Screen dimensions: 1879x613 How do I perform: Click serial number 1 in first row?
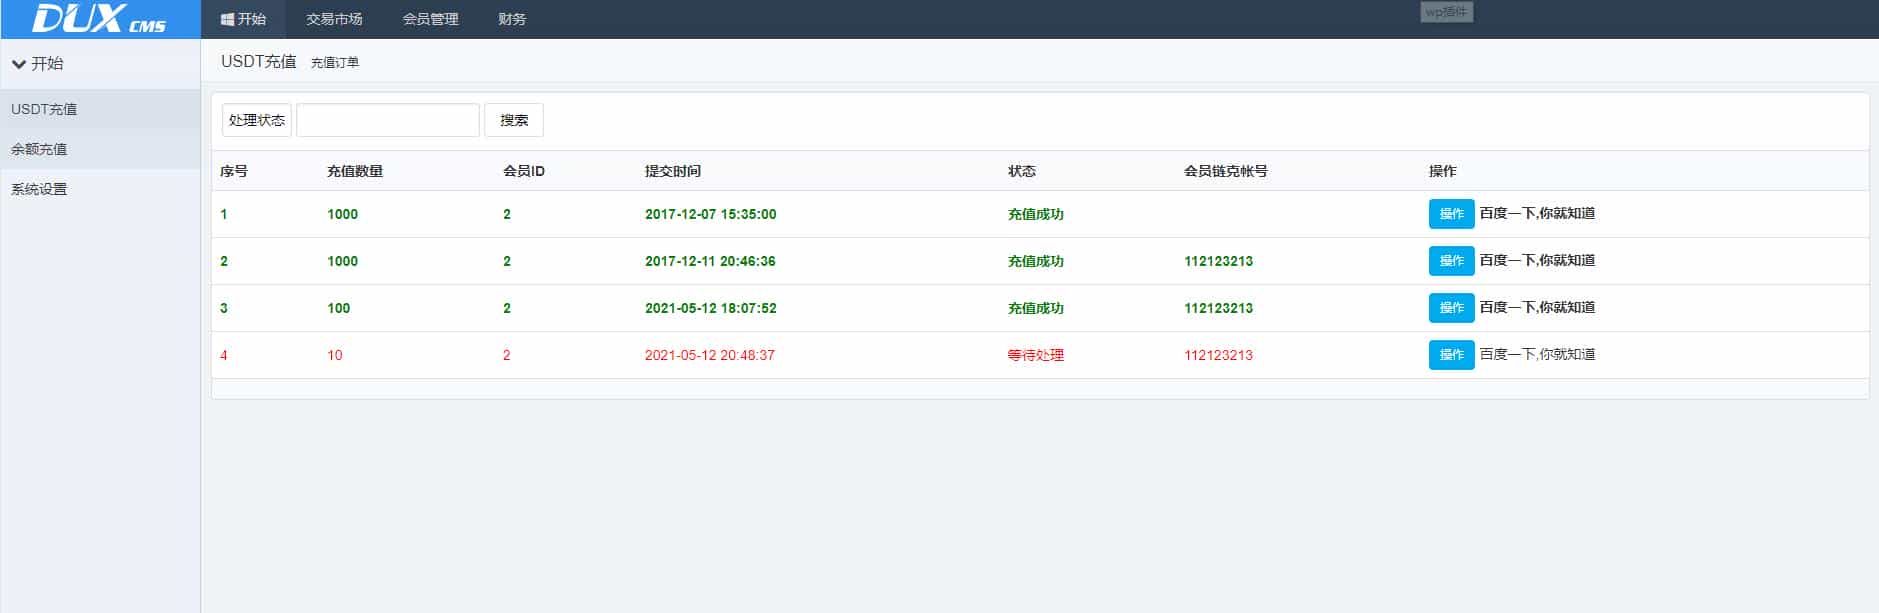coord(224,214)
